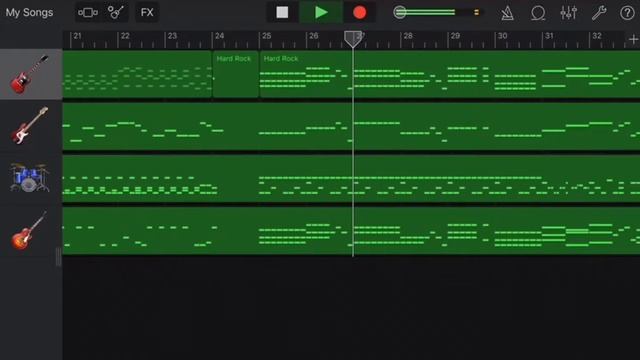
Task: Open the Loop Browser icon
Action: (x=538, y=13)
